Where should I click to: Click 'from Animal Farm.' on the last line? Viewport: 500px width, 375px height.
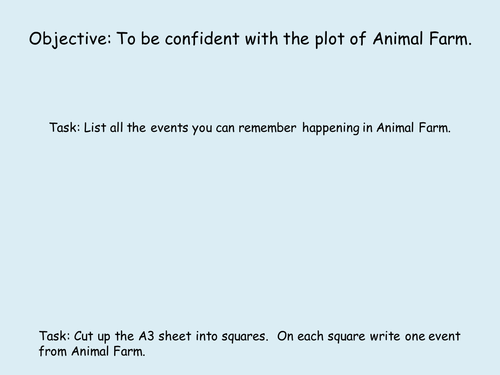(92, 351)
